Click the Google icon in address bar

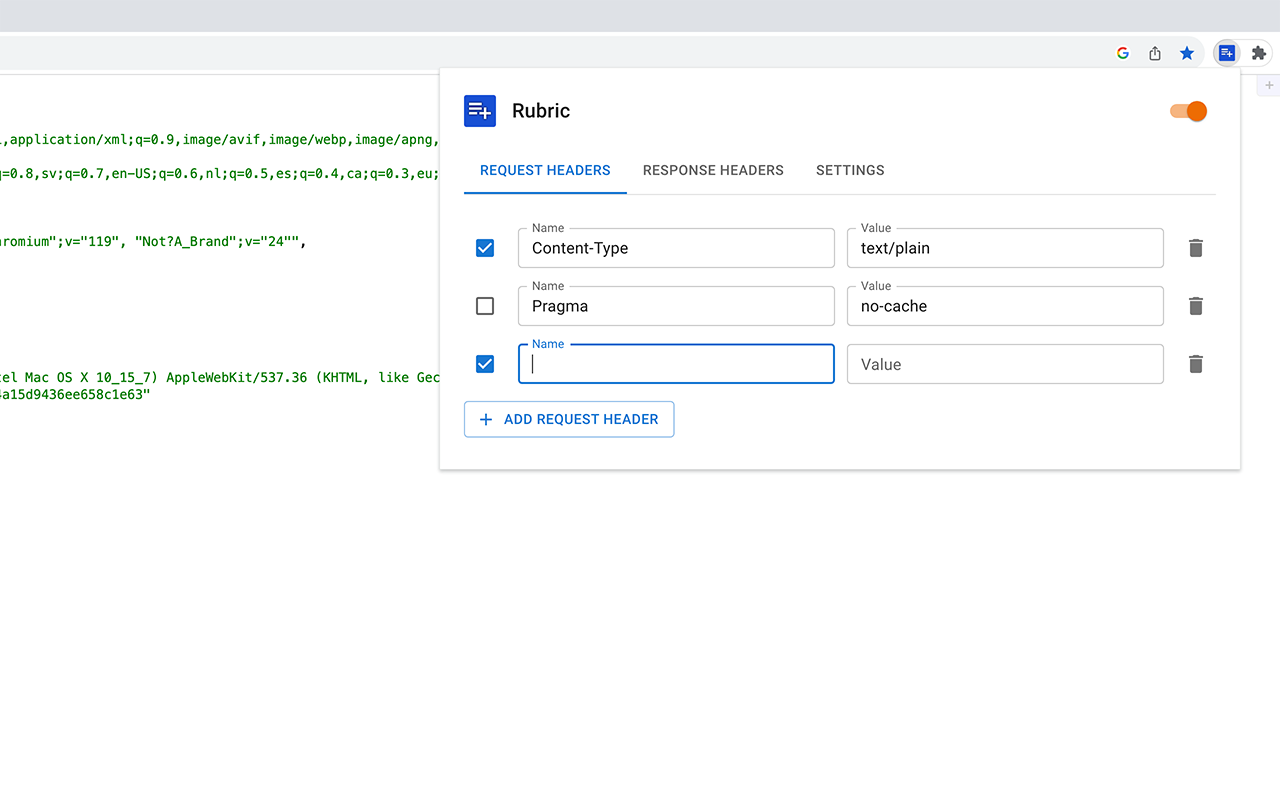[1123, 53]
